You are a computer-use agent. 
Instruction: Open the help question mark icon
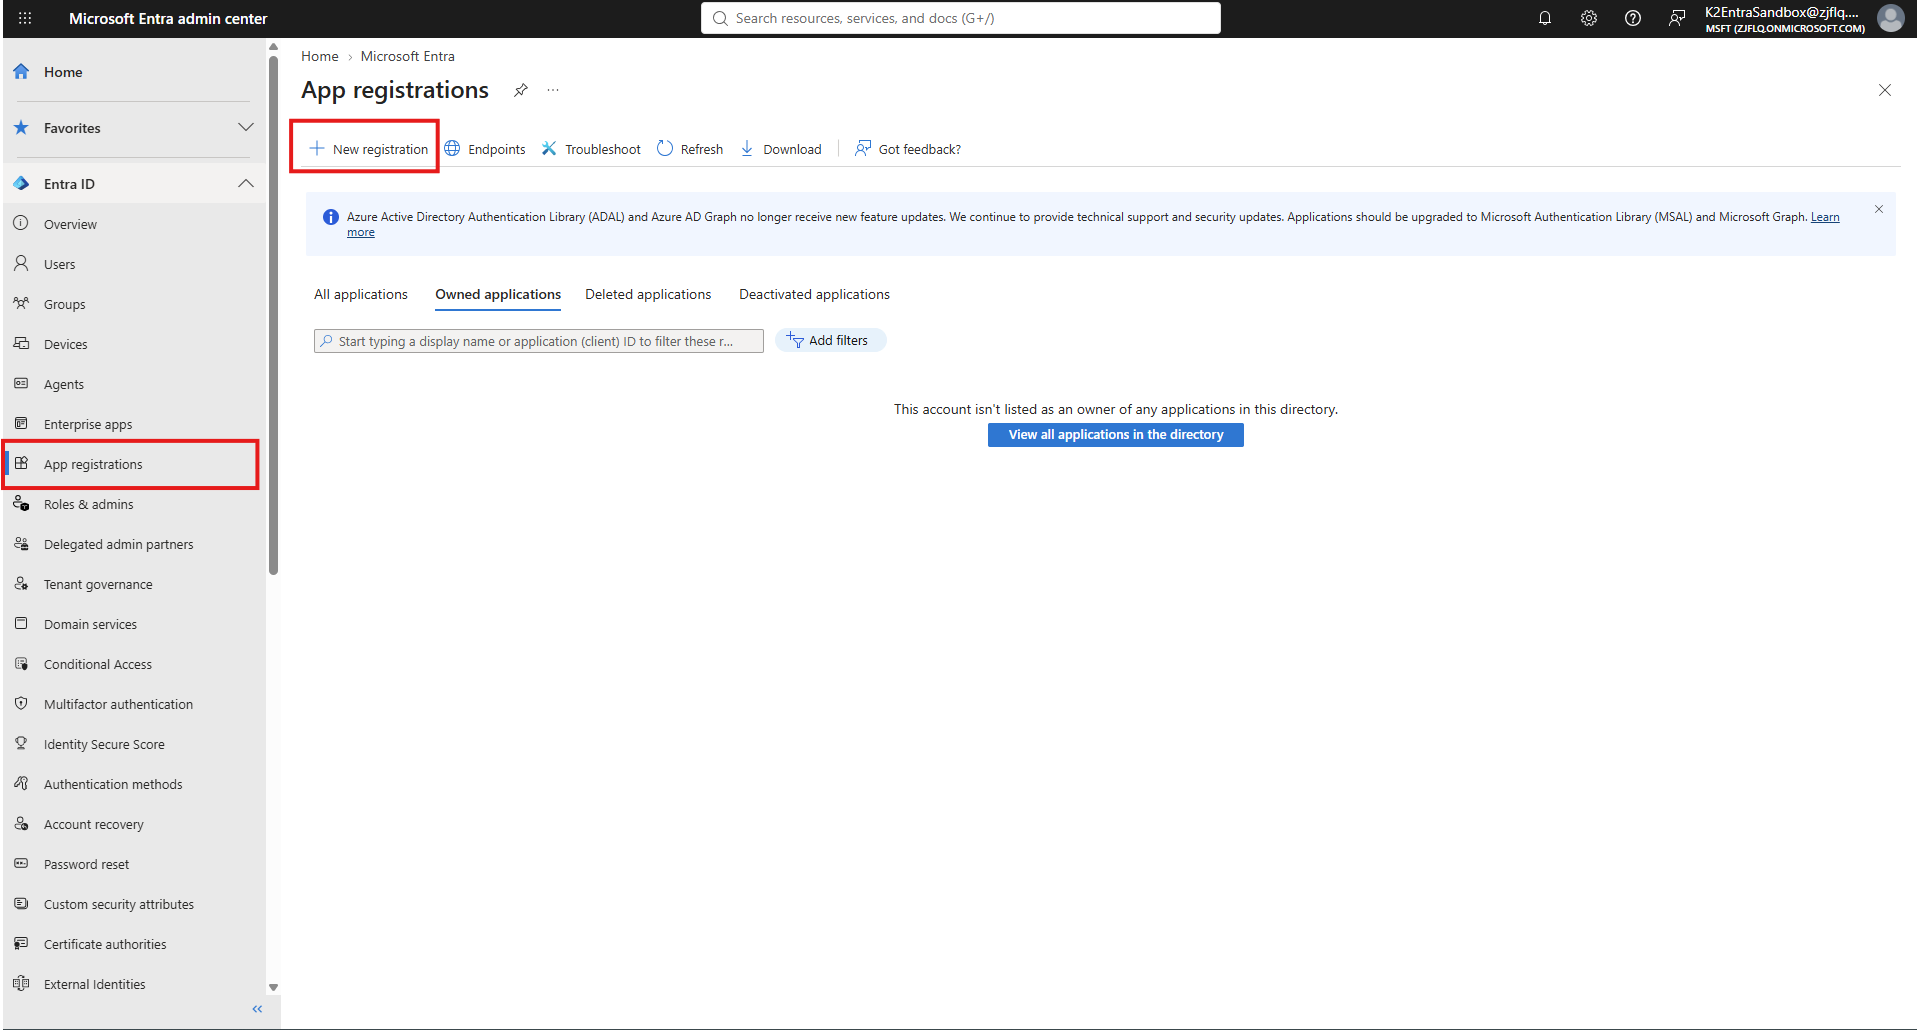pyautogui.click(x=1633, y=18)
